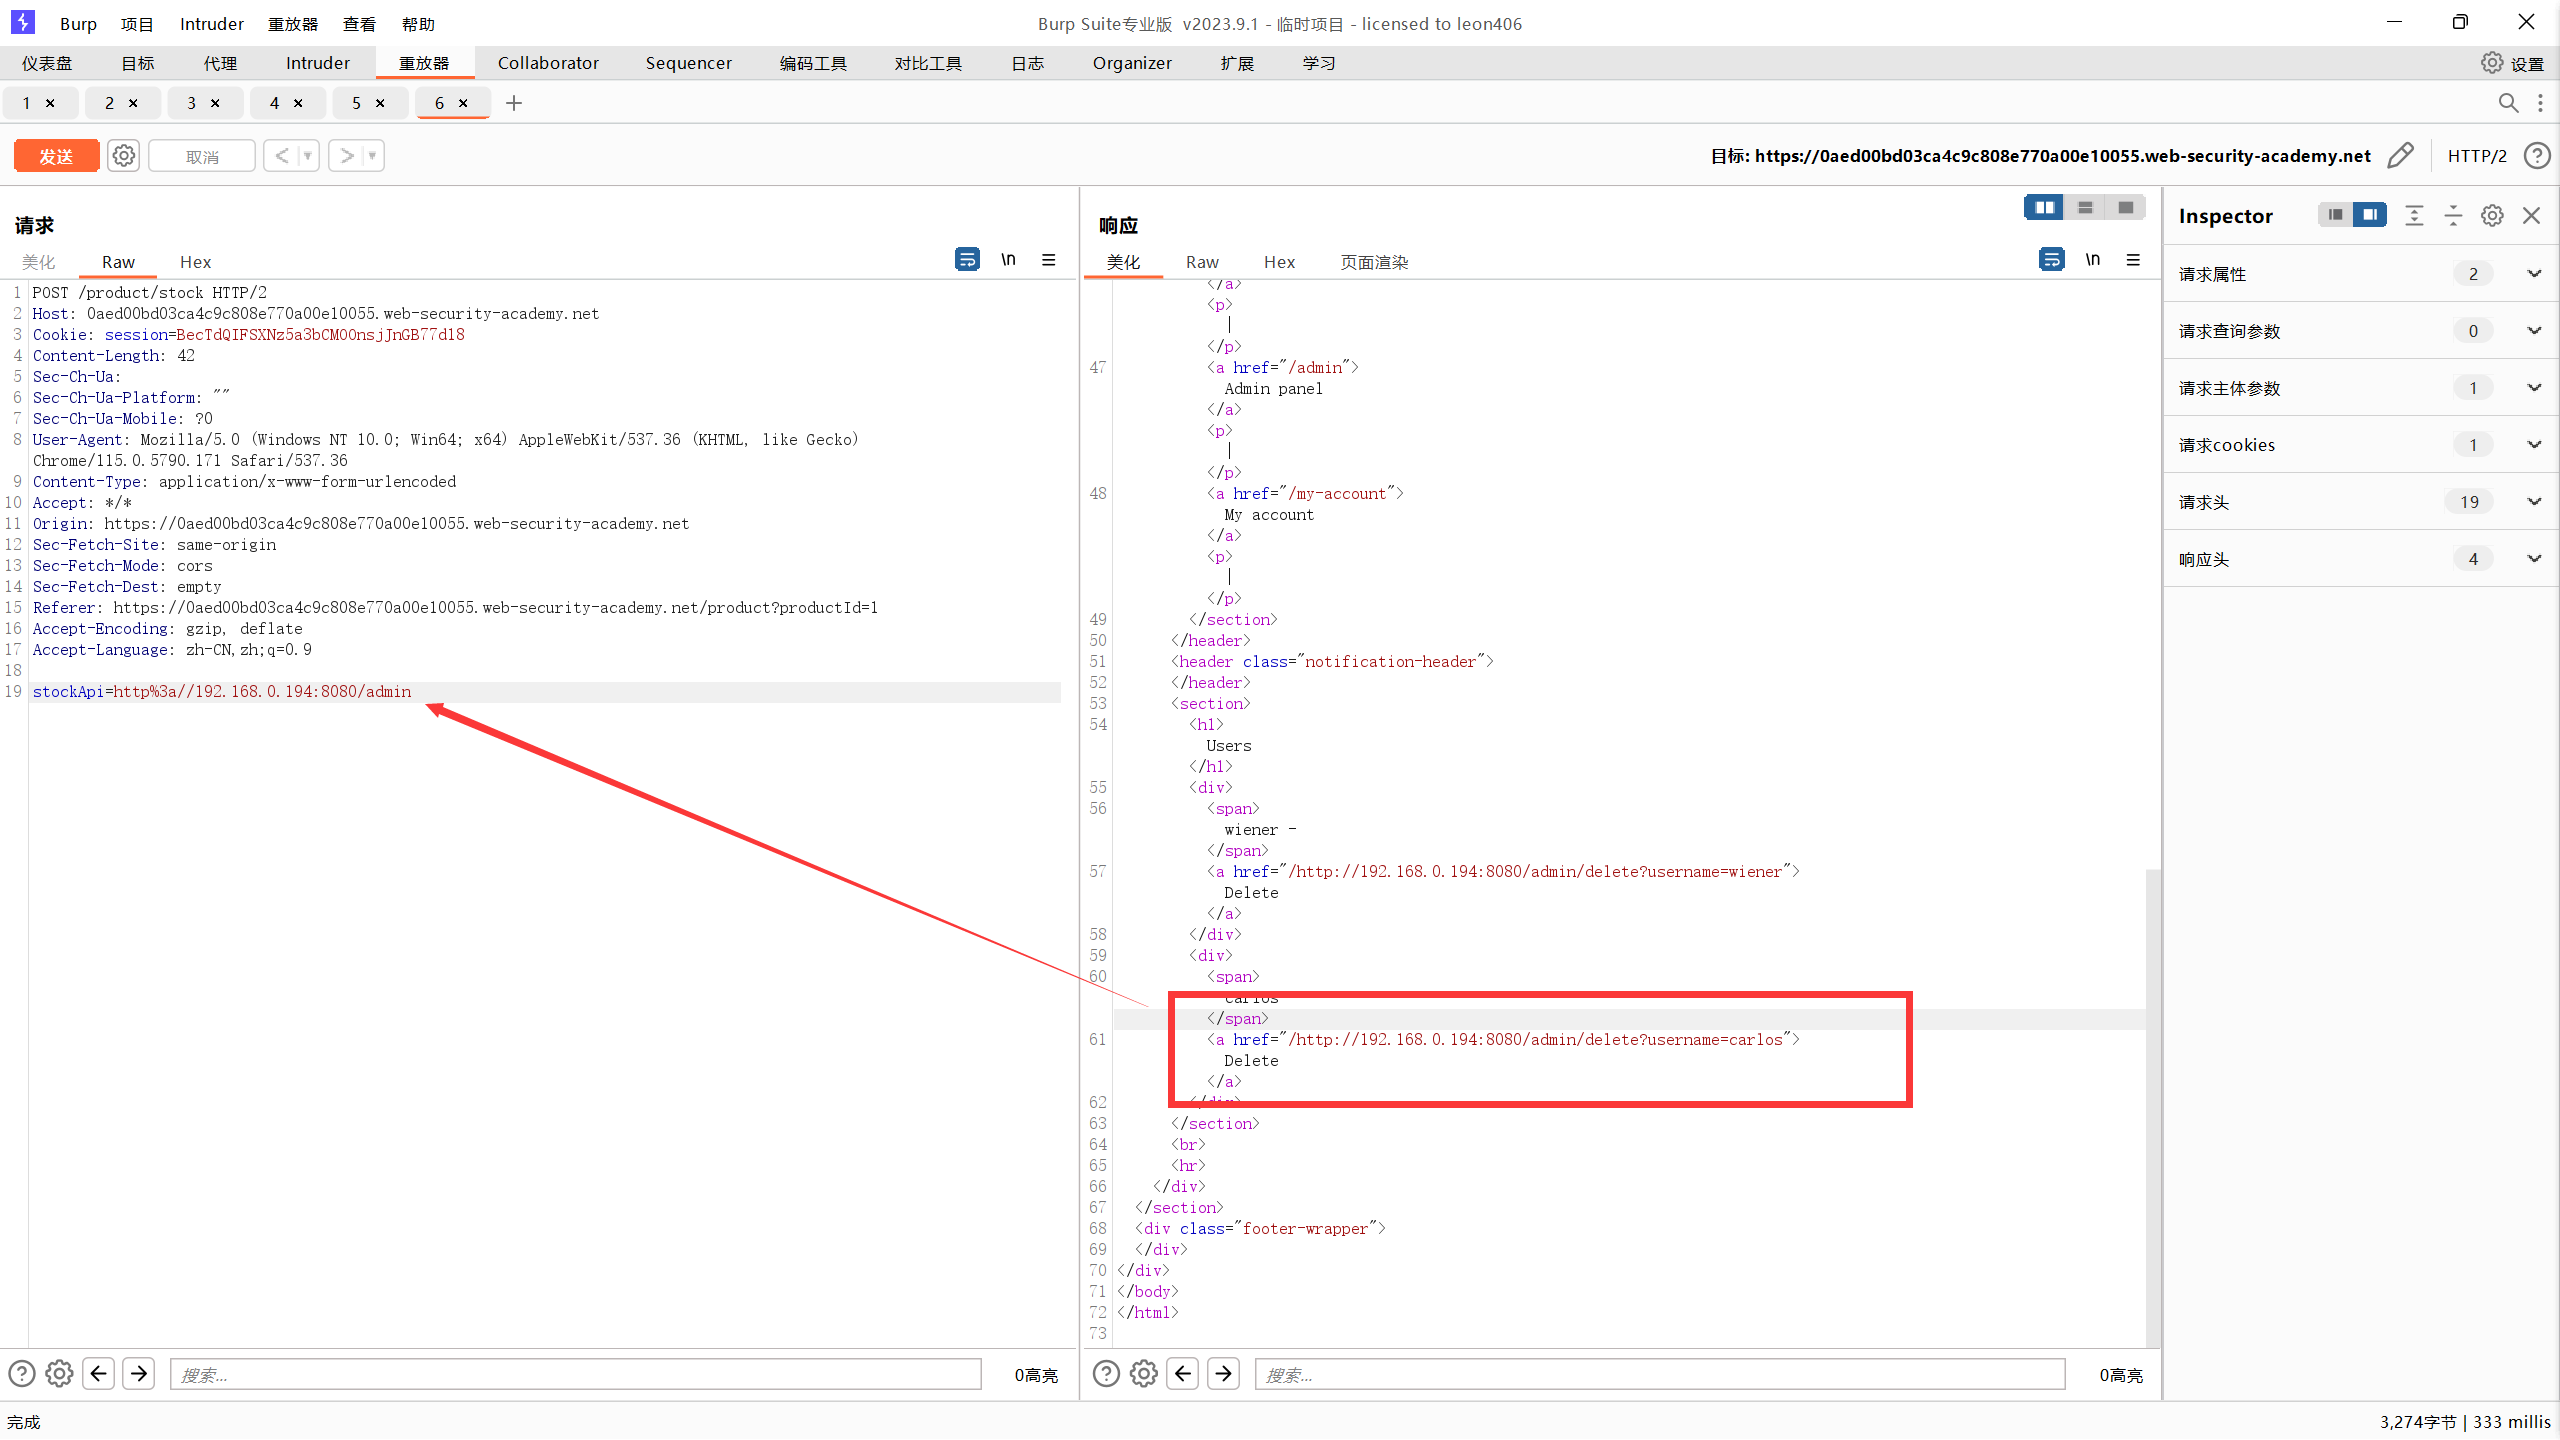Viewport: 2560px width, 1440px height.
Task: Click the pencil icon to edit target
Action: pyautogui.click(x=2400, y=156)
